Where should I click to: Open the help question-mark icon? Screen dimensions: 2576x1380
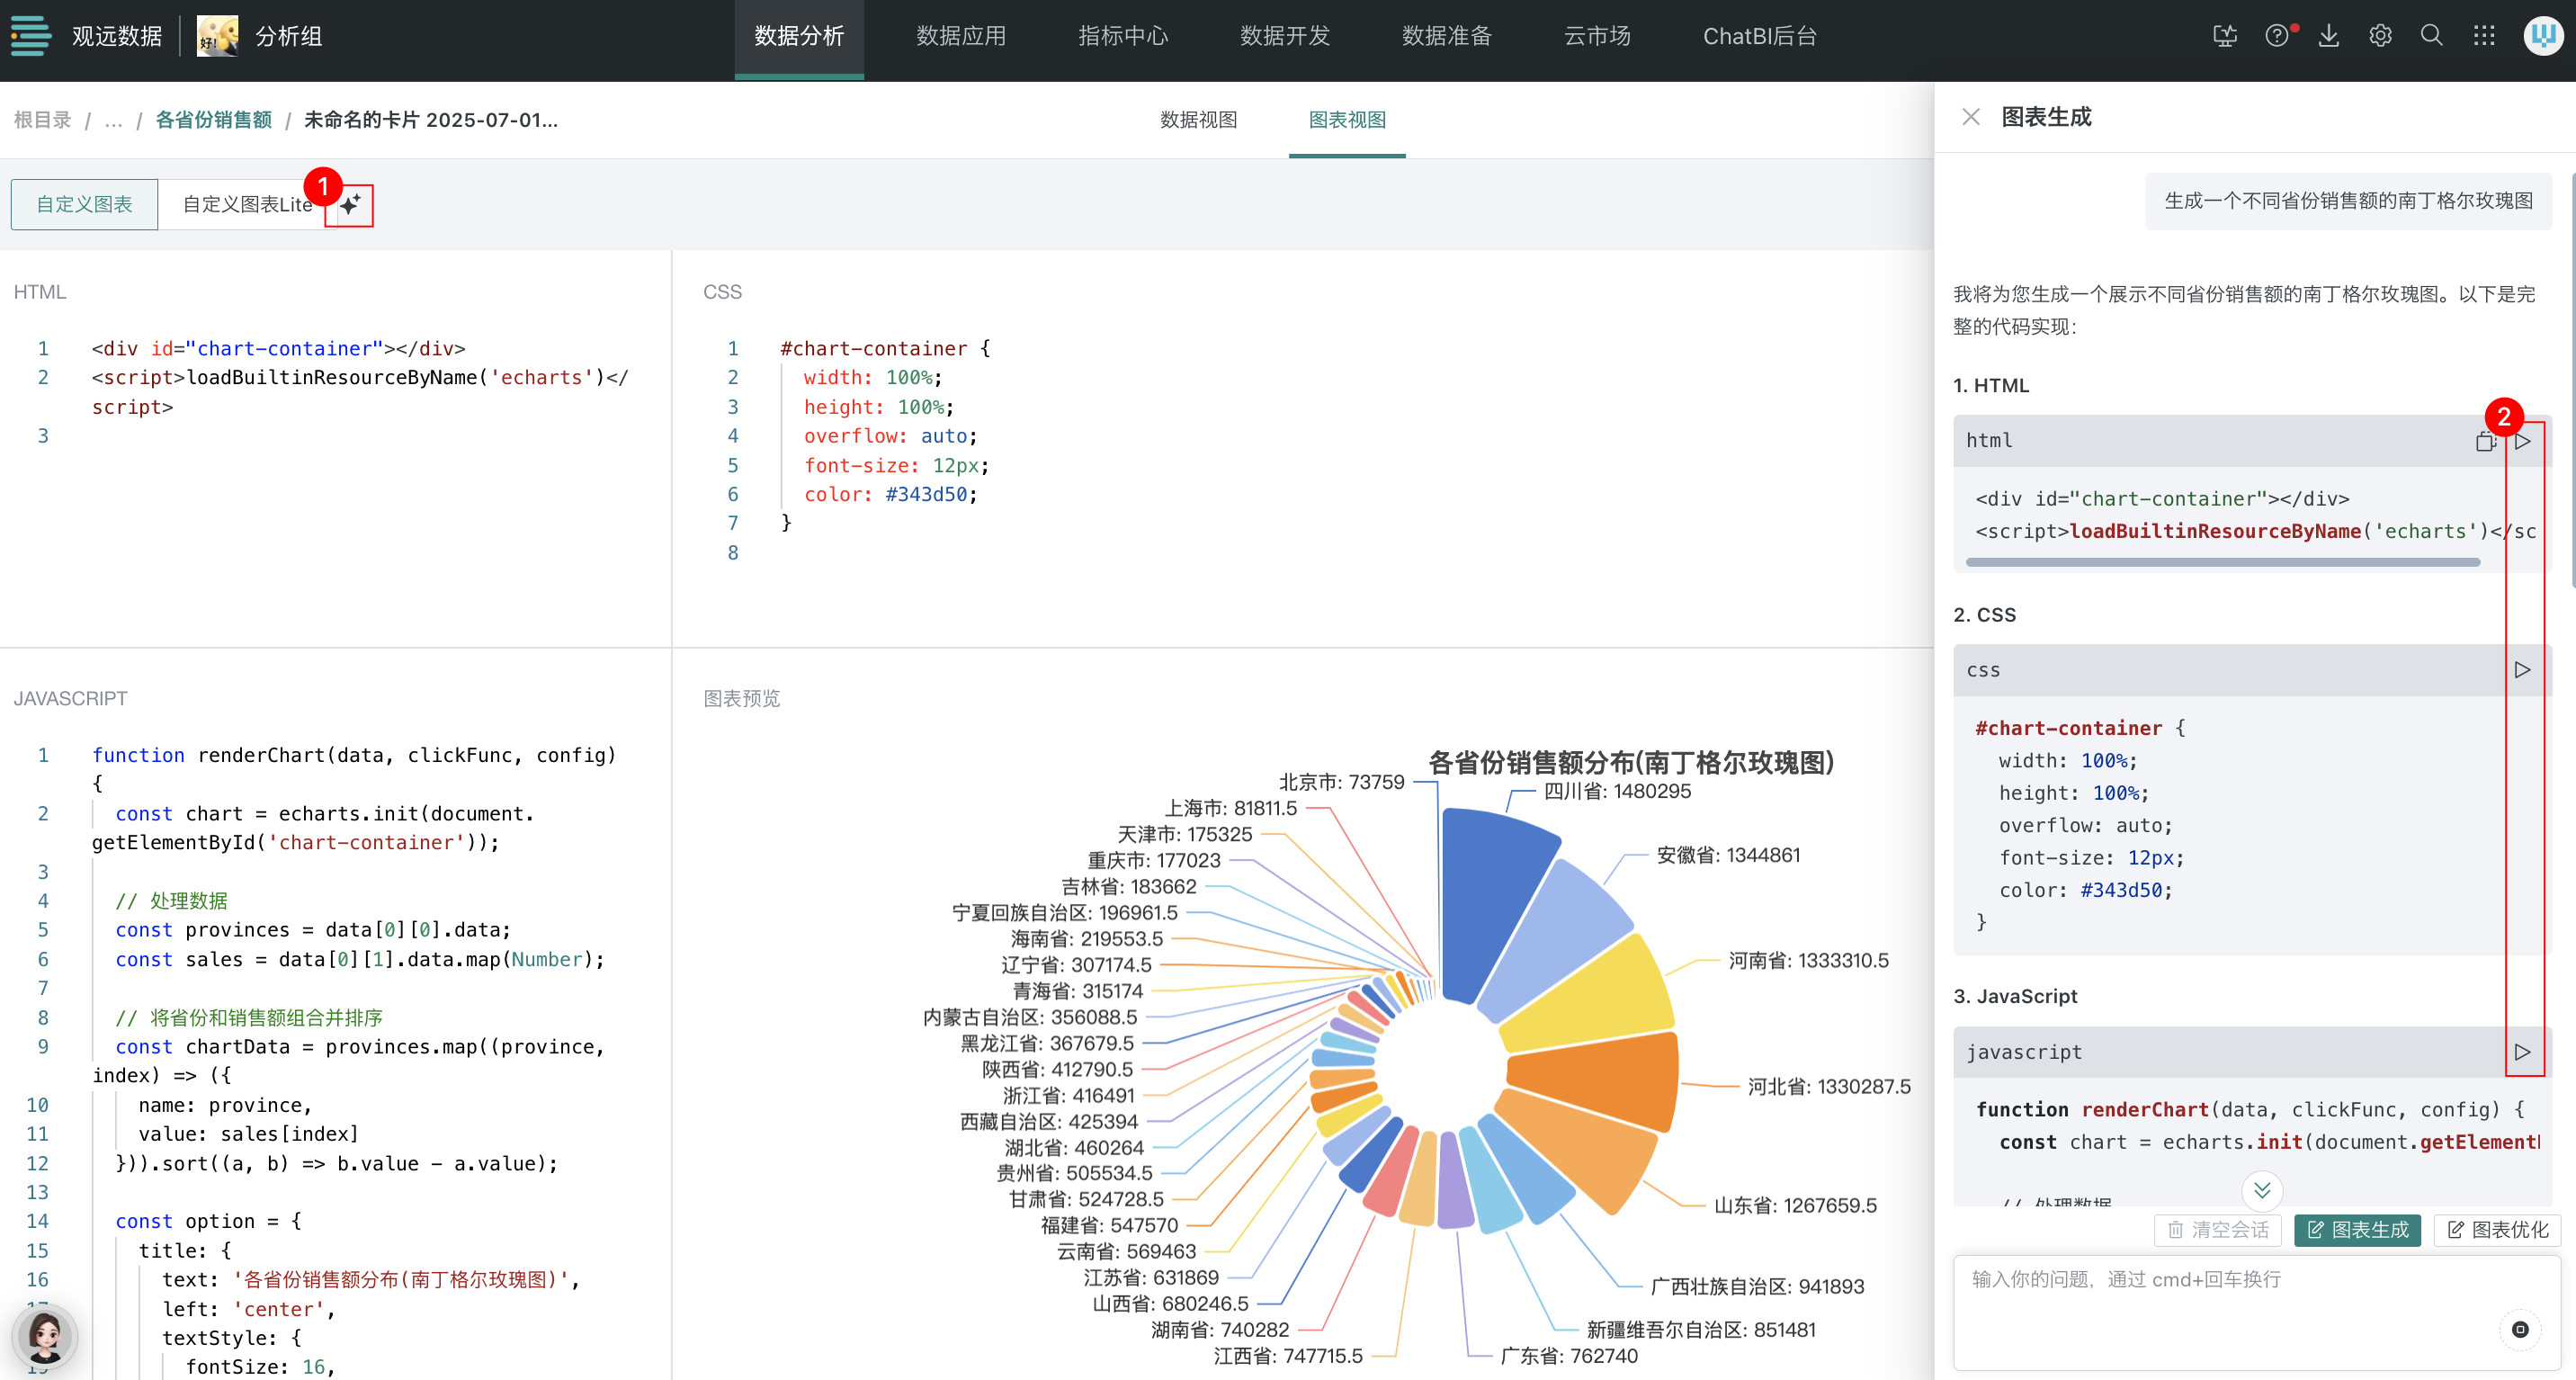(x=2277, y=36)
